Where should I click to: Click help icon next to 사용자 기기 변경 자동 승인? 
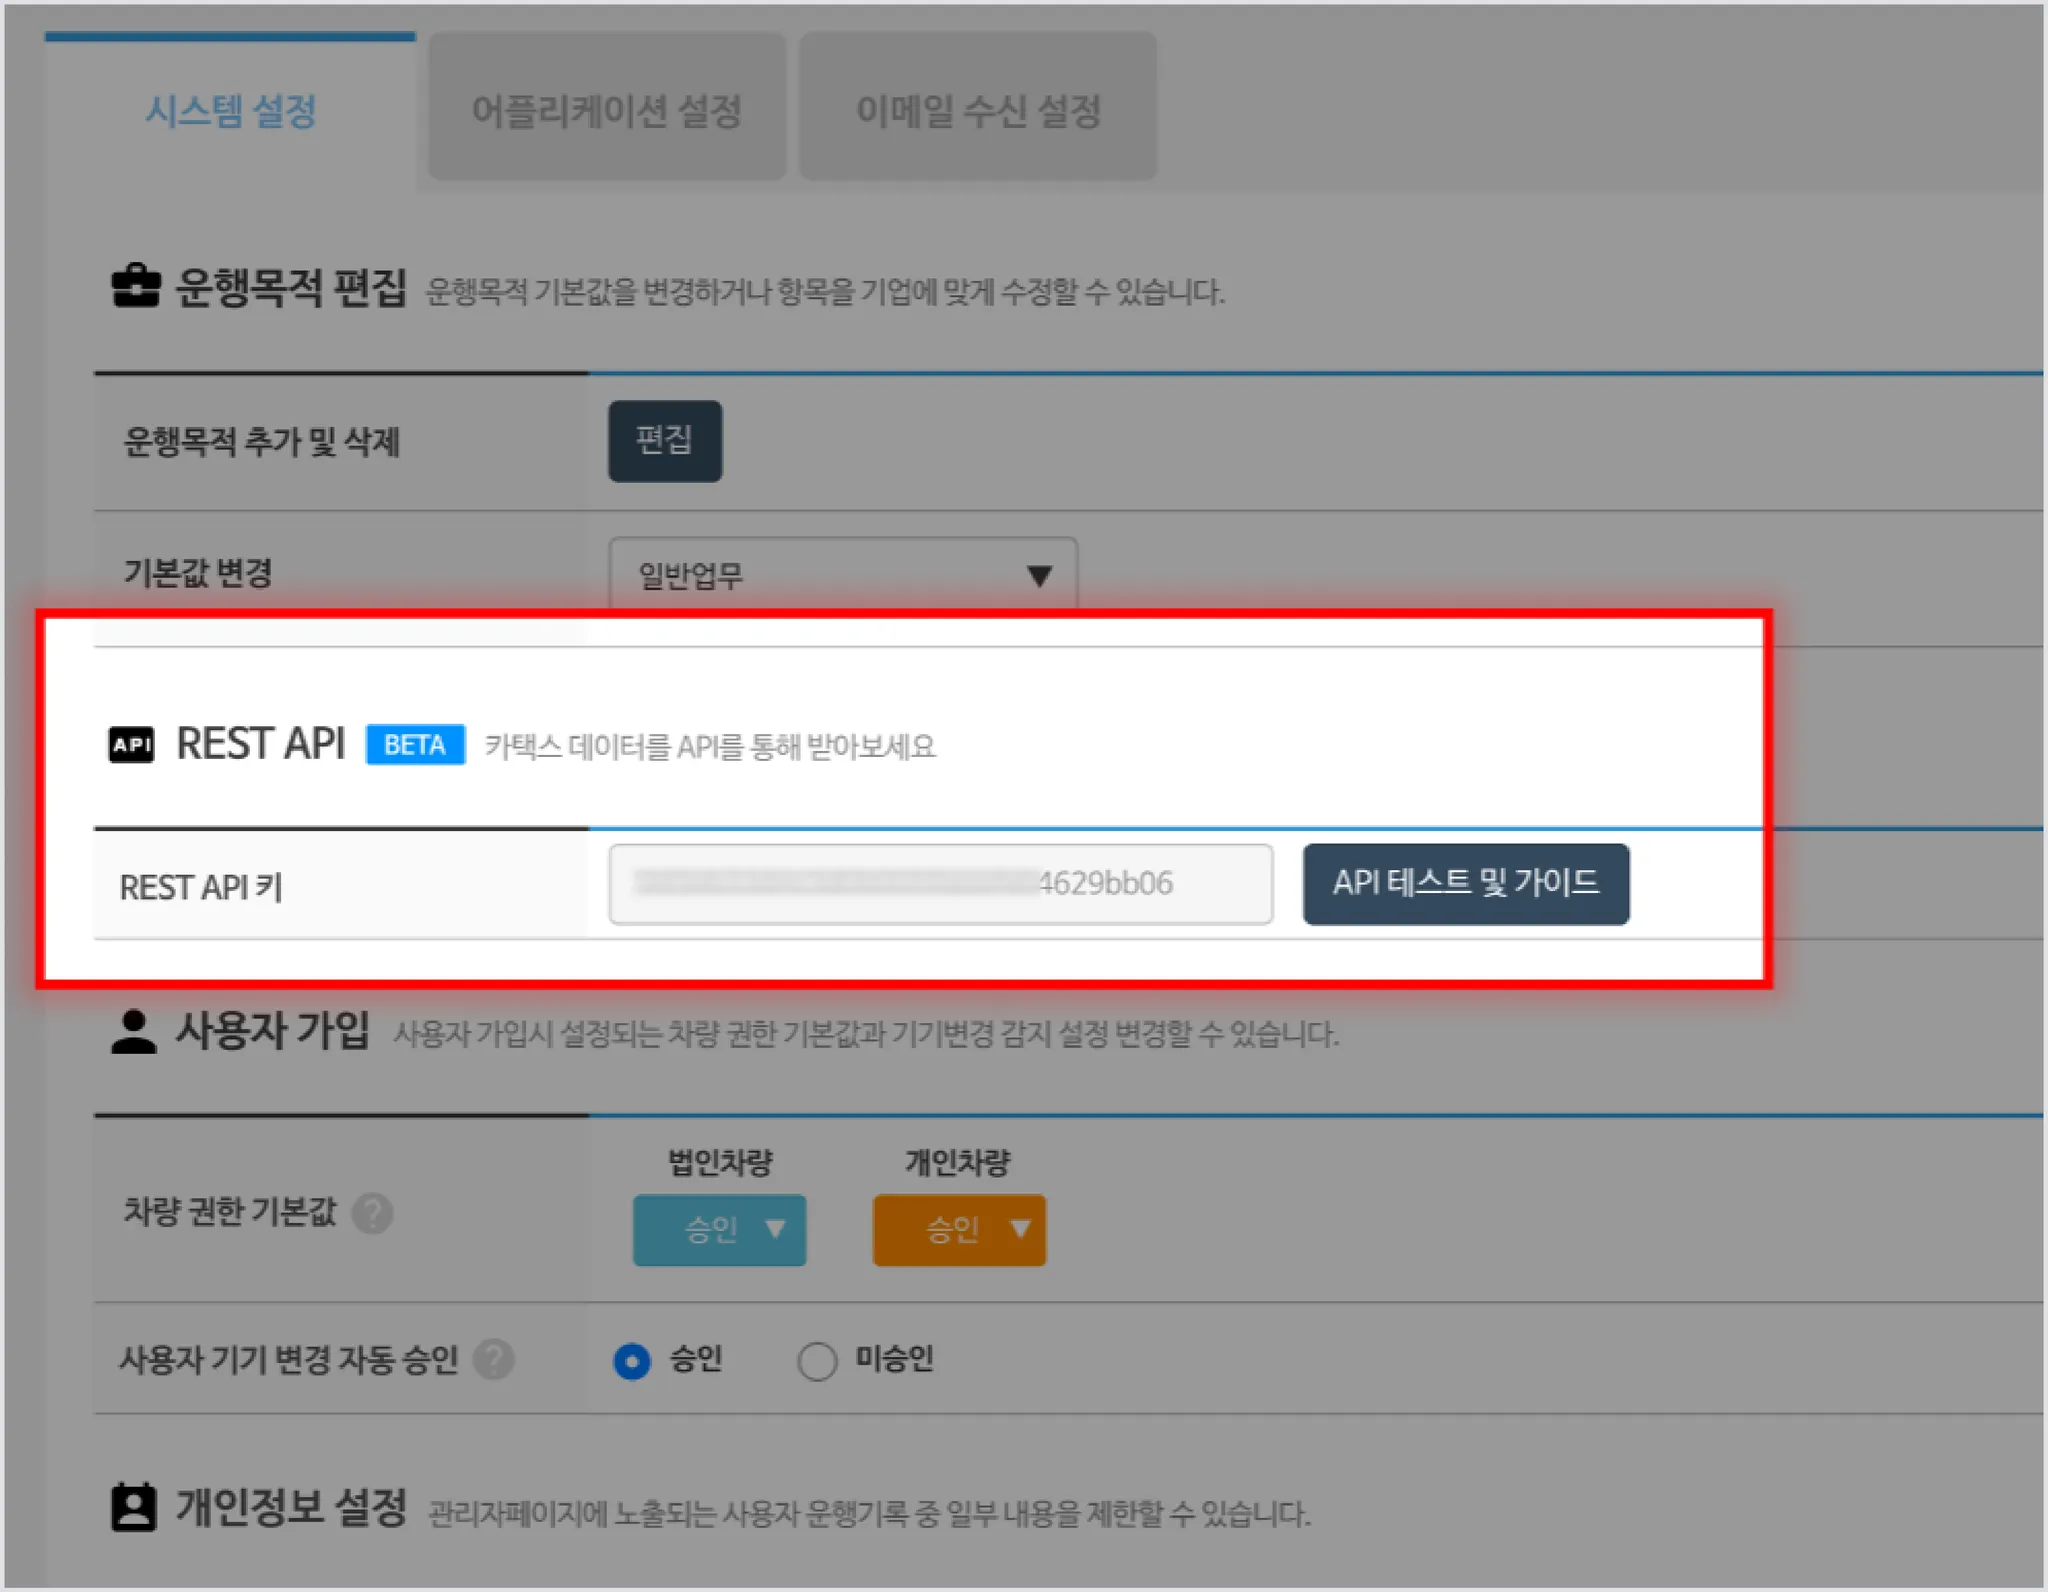click(494, 1360)
